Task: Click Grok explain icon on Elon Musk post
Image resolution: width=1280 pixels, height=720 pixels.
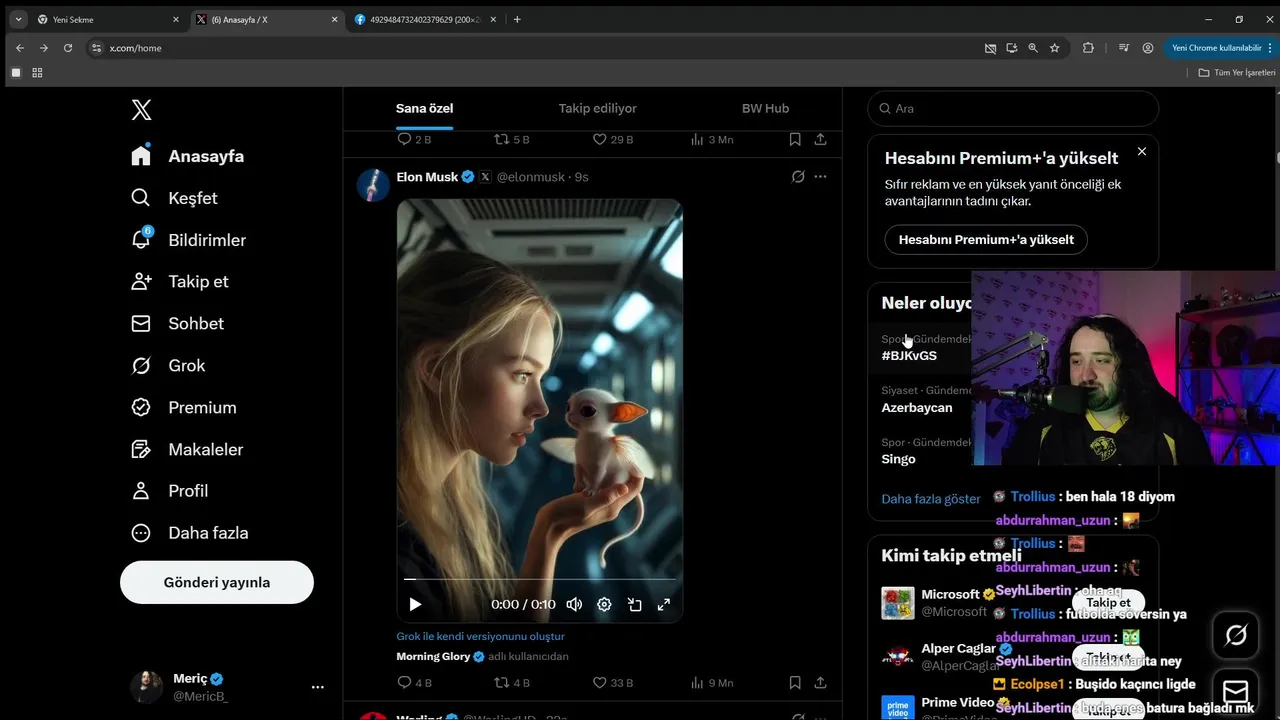Action: 798,177
